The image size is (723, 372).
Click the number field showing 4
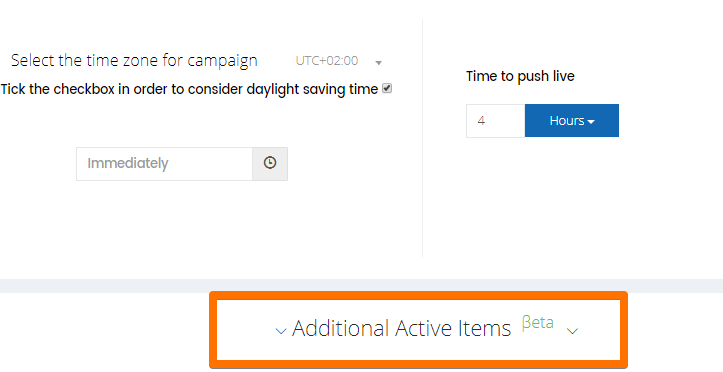click(496, 121)
